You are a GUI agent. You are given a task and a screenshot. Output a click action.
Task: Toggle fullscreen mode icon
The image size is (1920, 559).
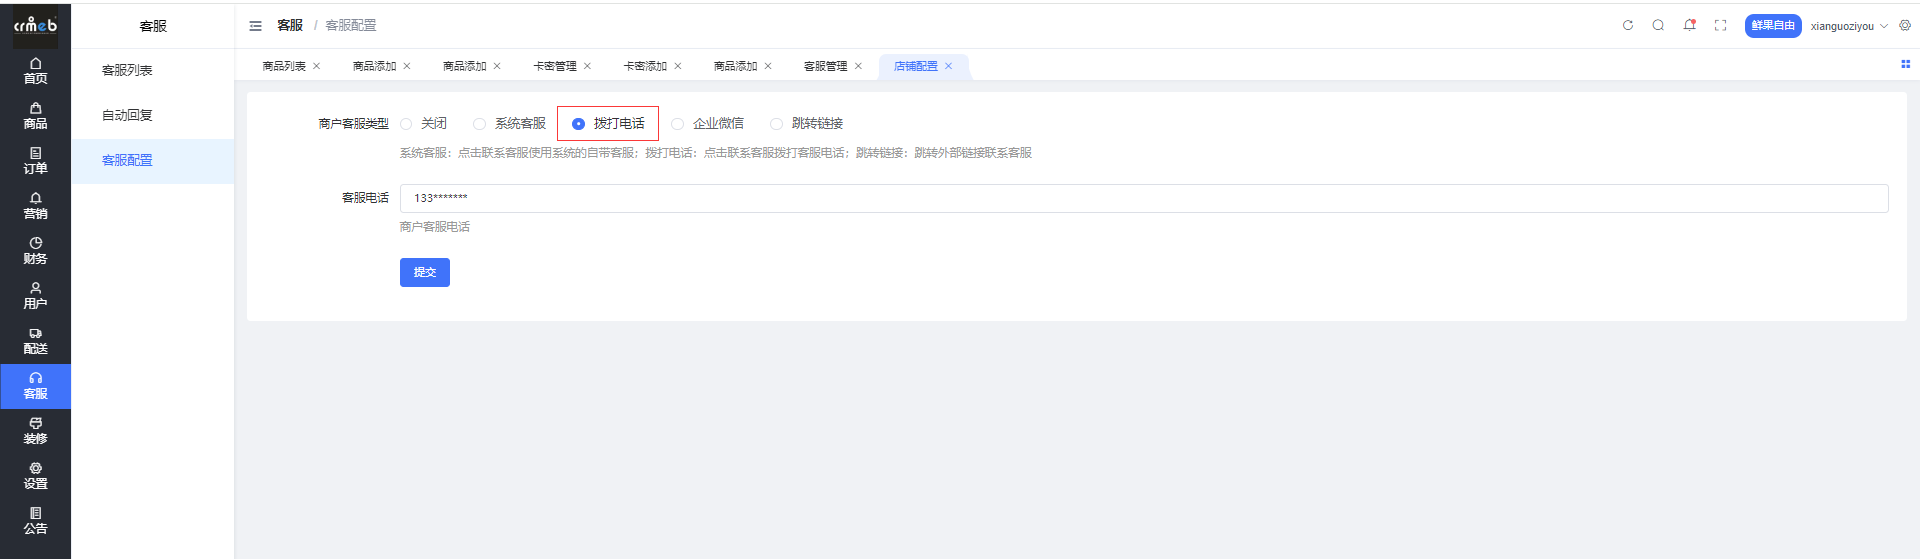pos(1720,26)
